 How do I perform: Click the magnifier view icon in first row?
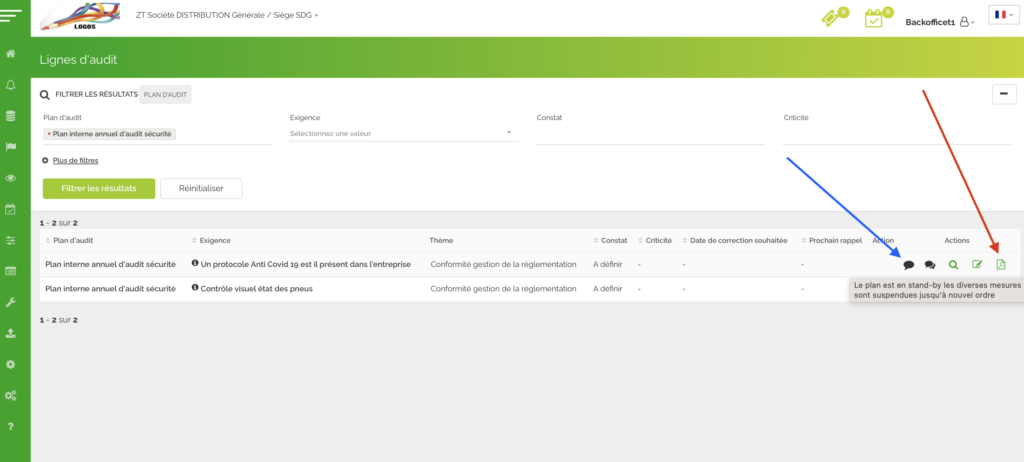tap(953, 265)
